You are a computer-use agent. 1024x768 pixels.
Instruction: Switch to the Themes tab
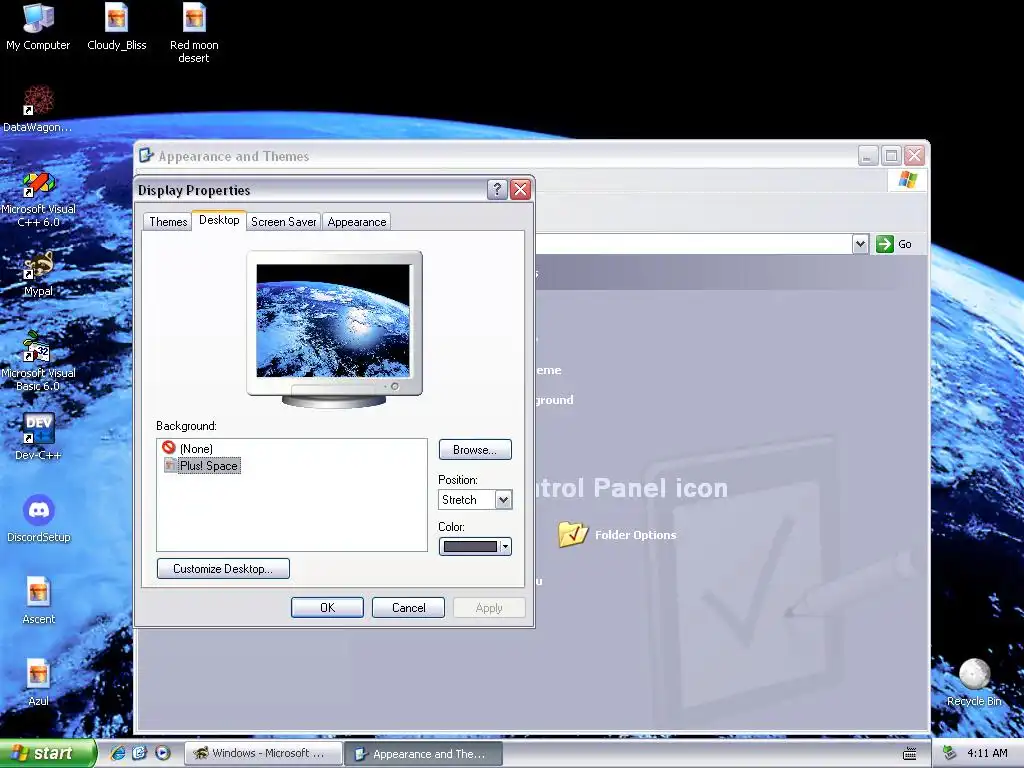tap(168, 221)
